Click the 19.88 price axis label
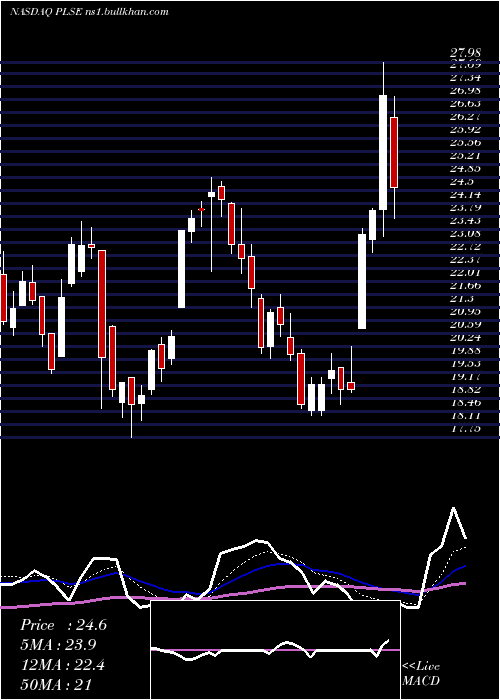500x700 pixels. (x=465, y=350)
